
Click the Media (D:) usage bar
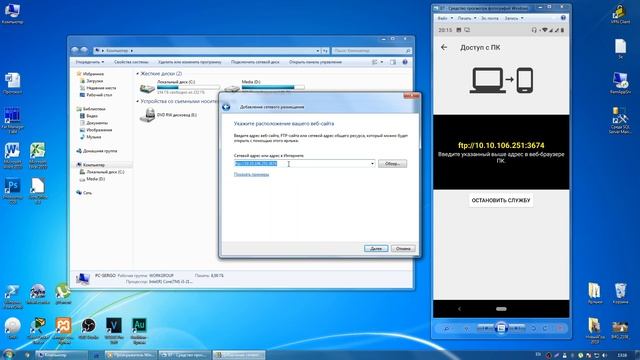pyautogui.click(x=273, y=87)
